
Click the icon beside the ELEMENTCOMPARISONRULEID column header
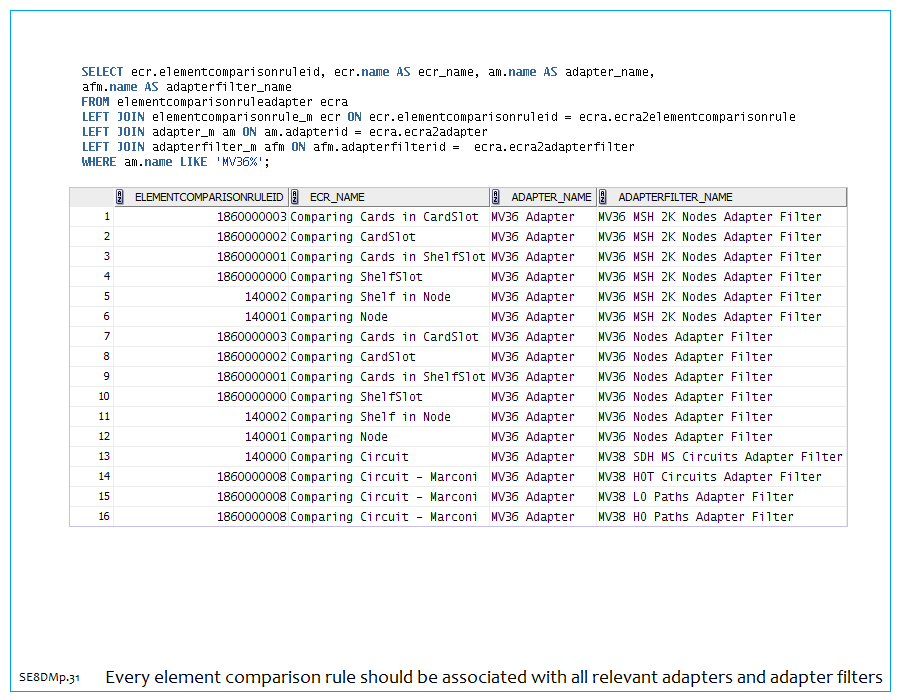pos(120,197)
